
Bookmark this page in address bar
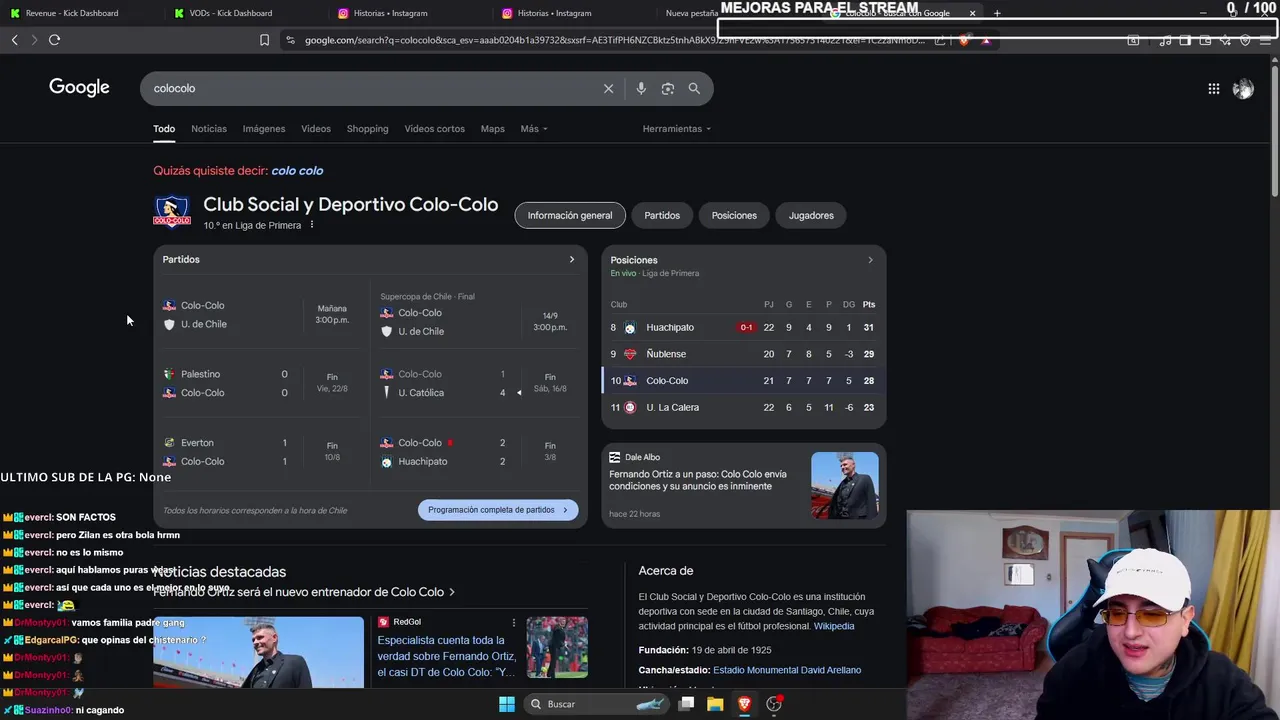(x=264, y=40)
